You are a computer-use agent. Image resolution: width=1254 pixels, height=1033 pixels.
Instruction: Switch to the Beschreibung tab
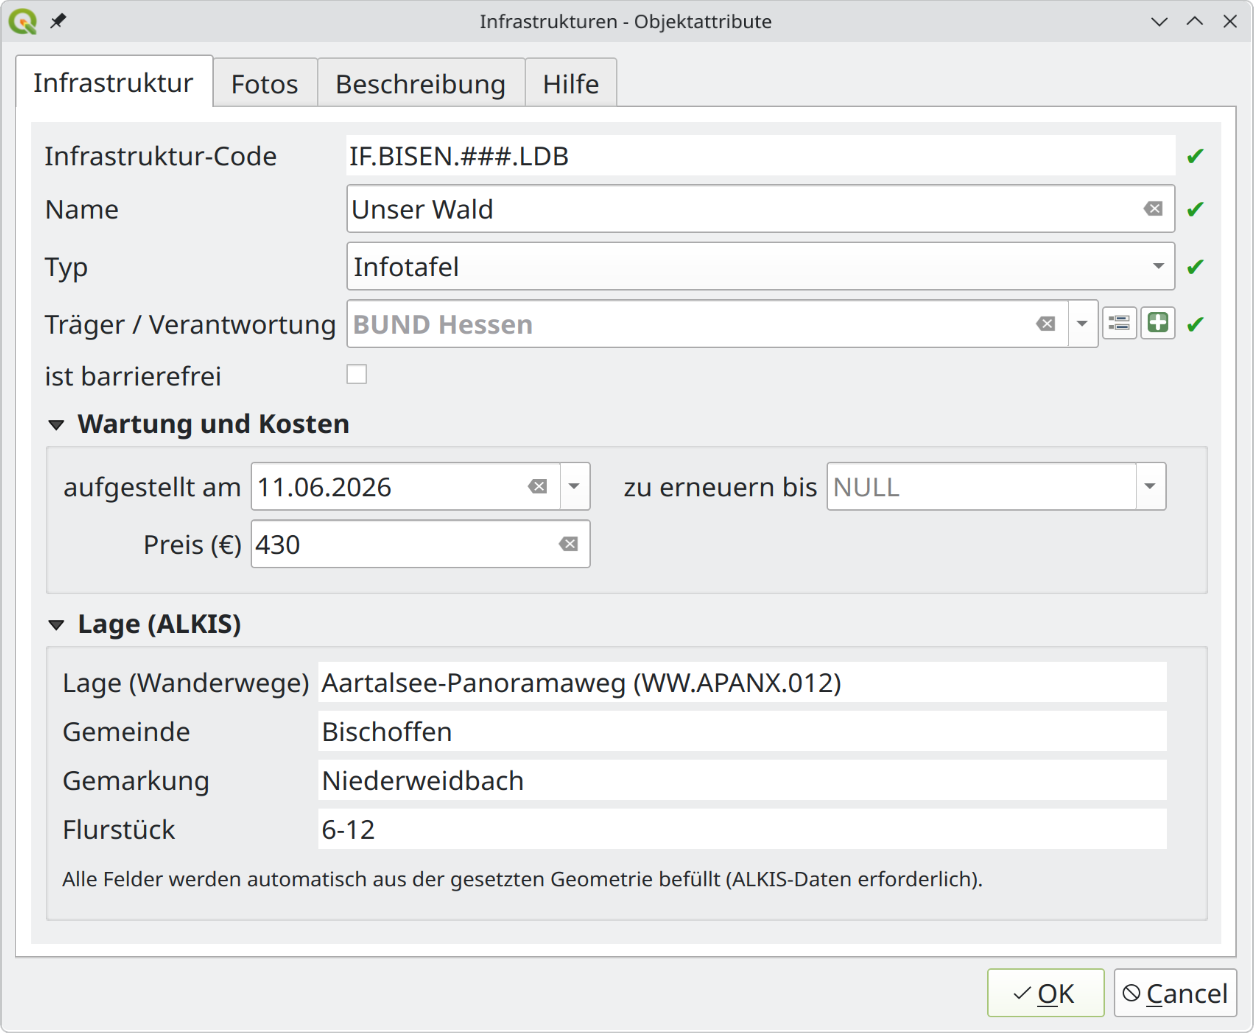click(x=421, y=83)
